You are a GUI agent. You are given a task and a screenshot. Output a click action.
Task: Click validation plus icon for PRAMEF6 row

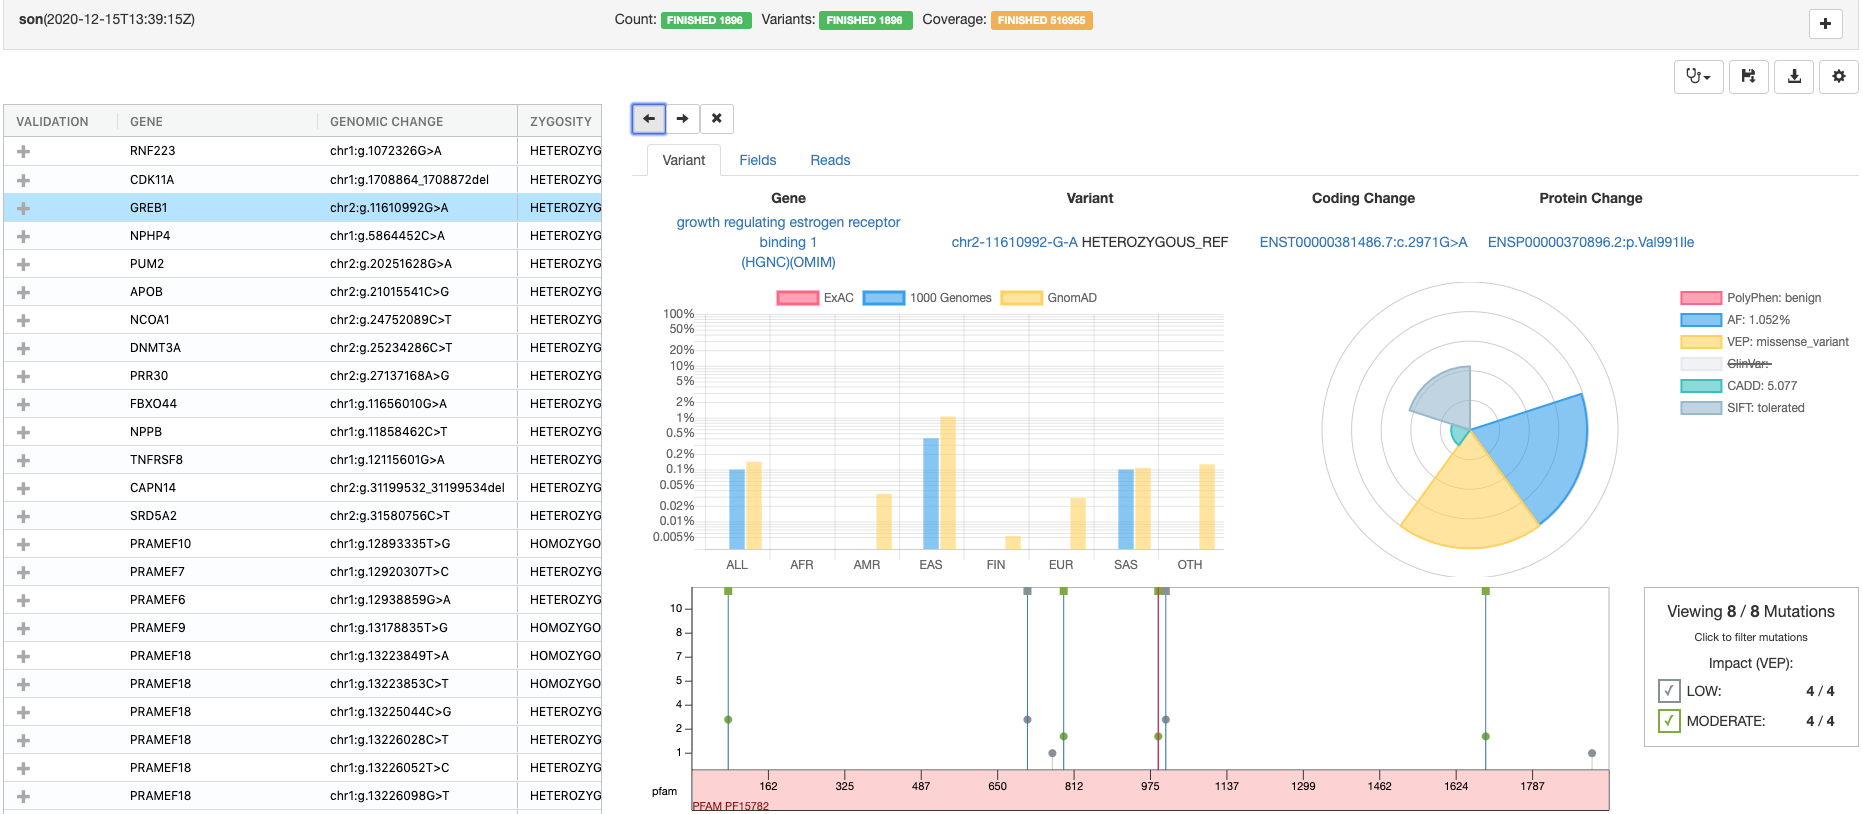[x=23, y=600]
